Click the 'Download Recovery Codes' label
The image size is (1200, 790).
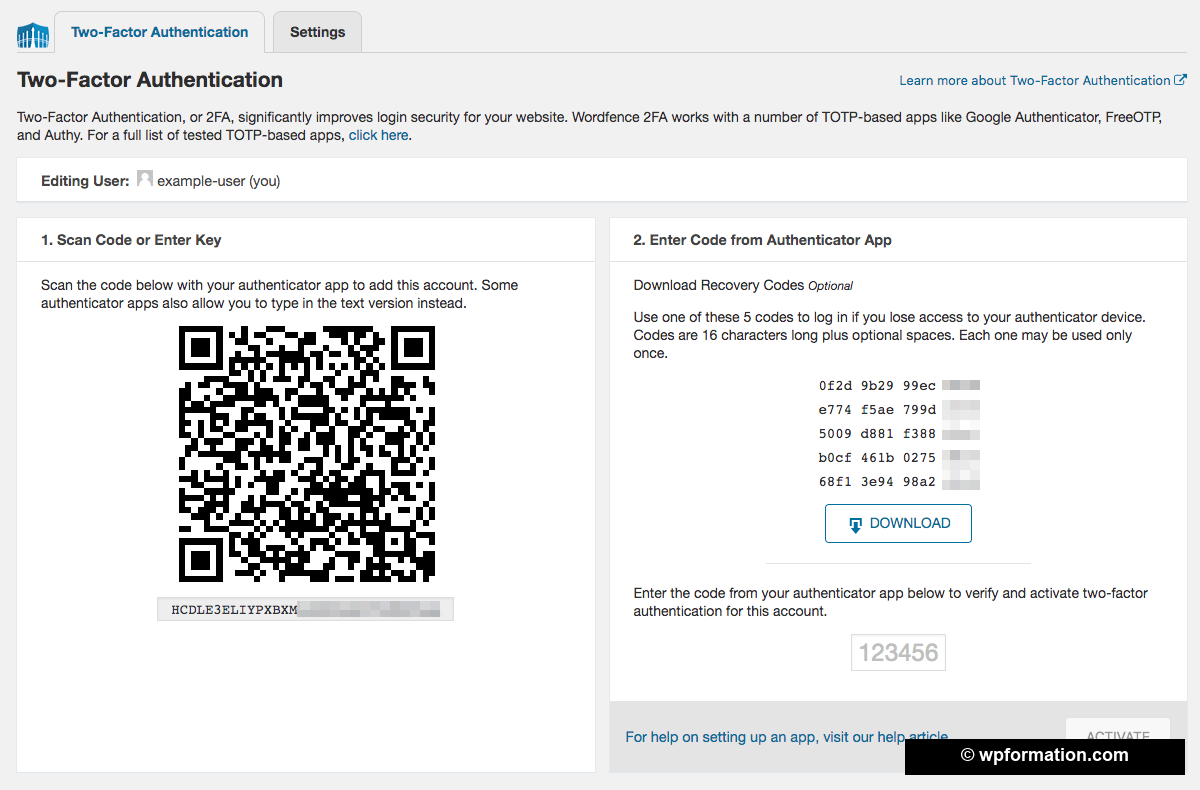tap(719, 285)
